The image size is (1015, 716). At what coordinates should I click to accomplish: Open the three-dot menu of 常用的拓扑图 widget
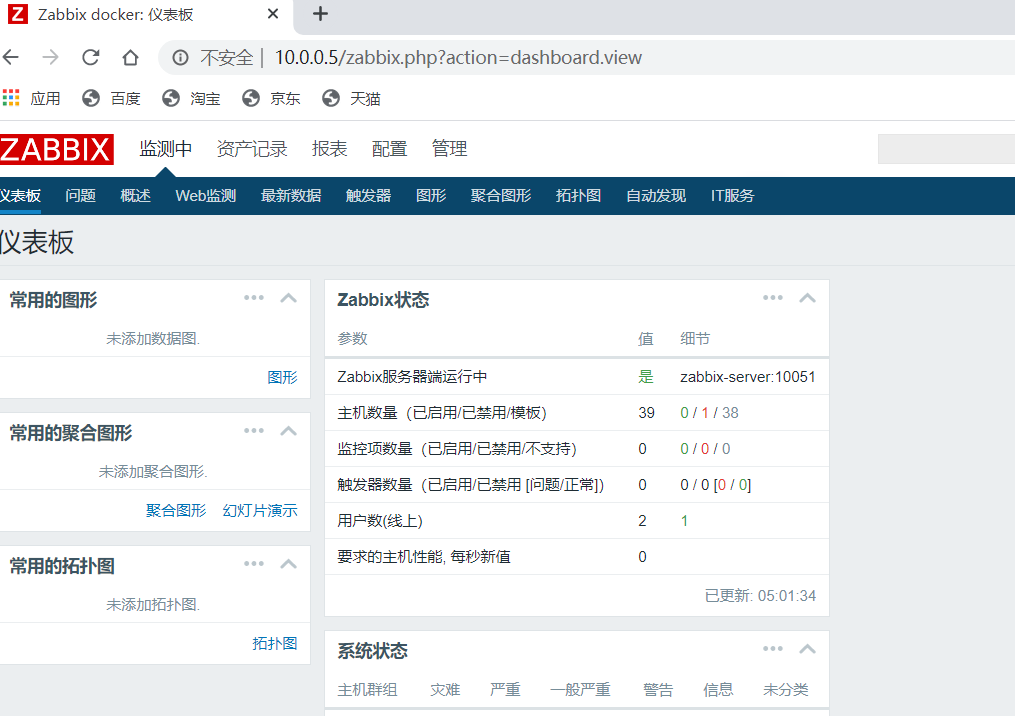254,564
